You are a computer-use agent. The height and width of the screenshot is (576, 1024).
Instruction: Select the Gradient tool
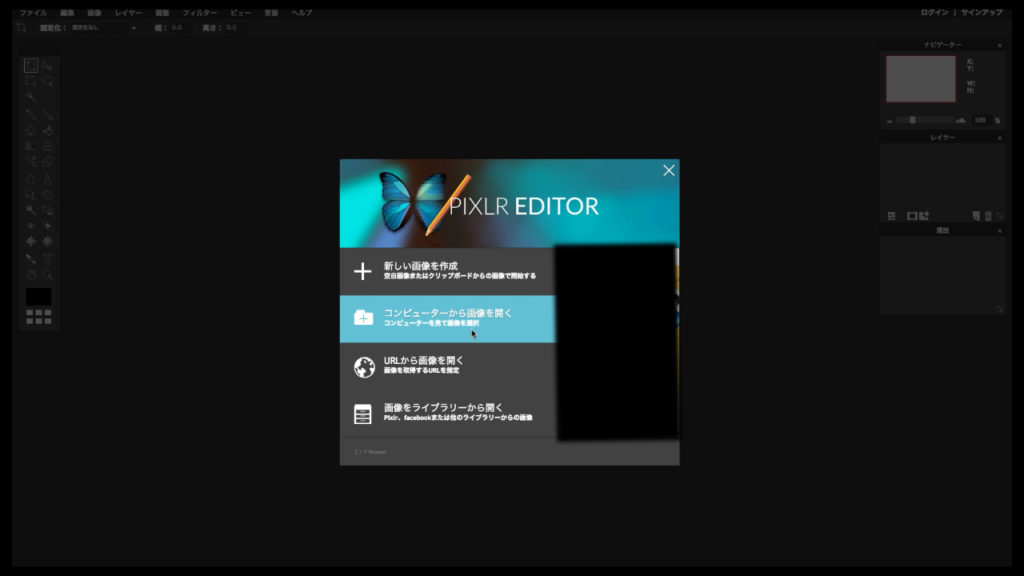(x=31, y=146)
